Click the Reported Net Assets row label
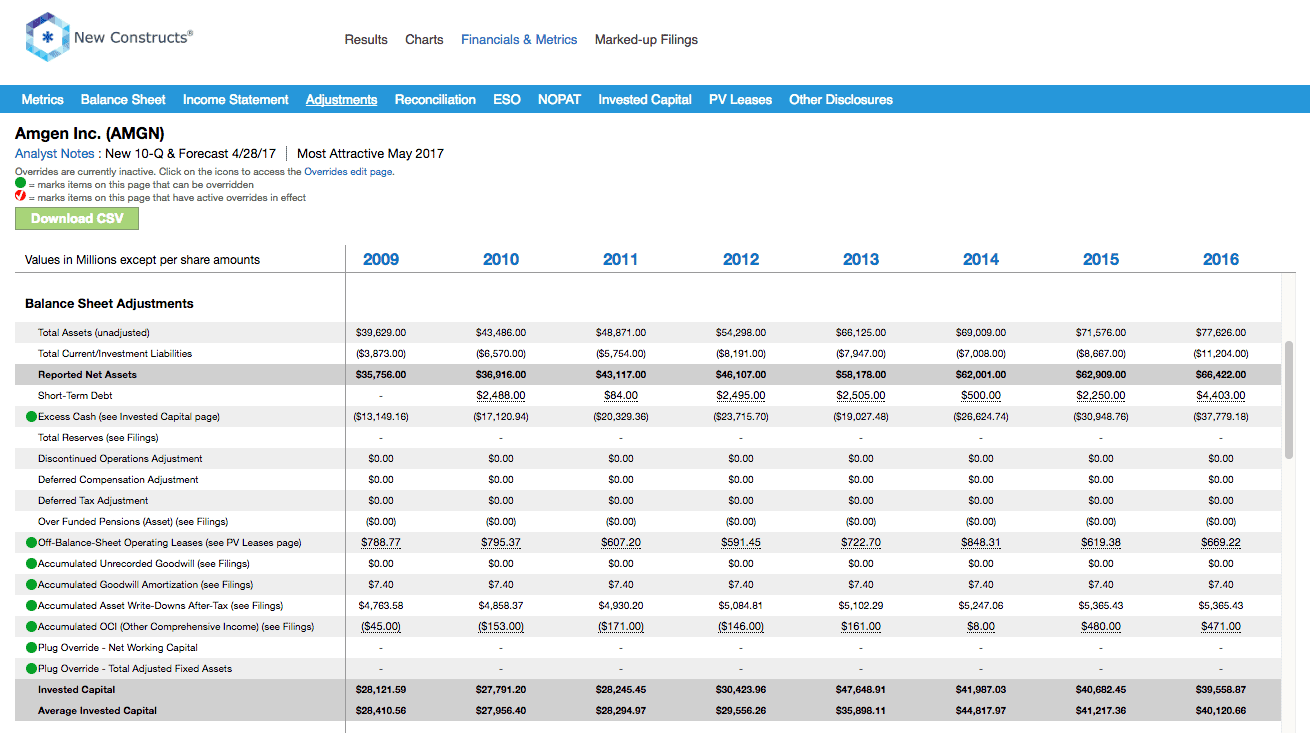The width and height of the screenshot is (1310, 733). [87, 375]
